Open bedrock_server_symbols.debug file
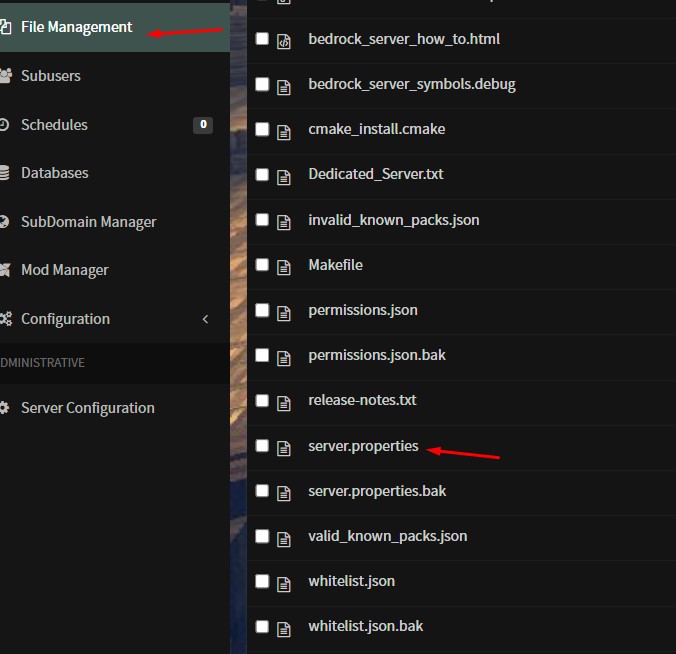This screenshot has width=676, height=654. click(412, 84)
